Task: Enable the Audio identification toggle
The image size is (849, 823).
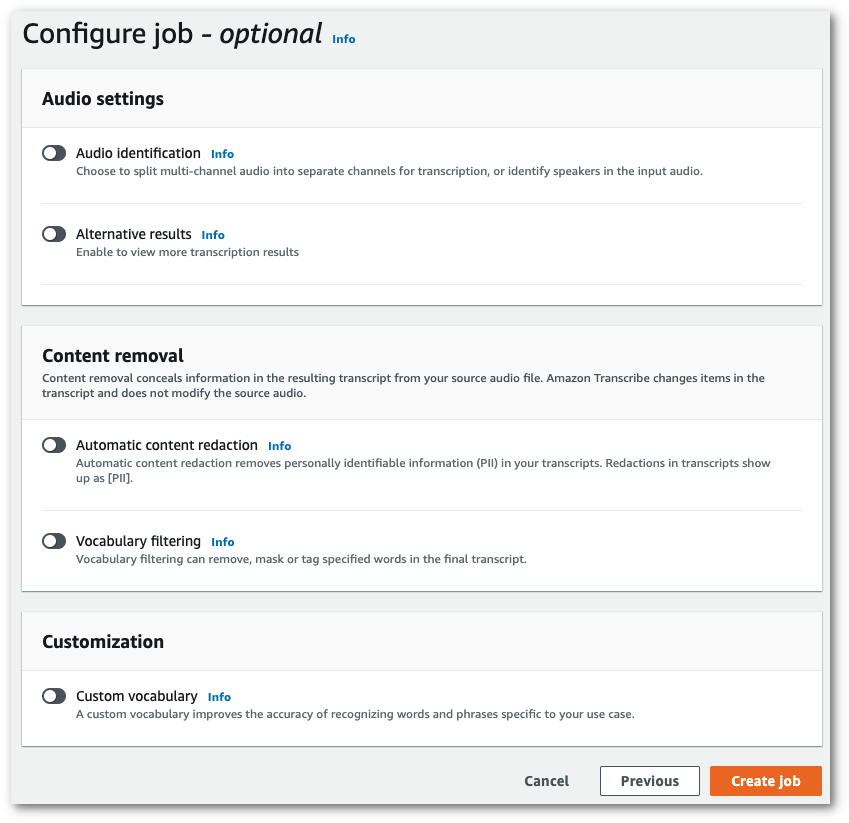Action: click(55, 153)
